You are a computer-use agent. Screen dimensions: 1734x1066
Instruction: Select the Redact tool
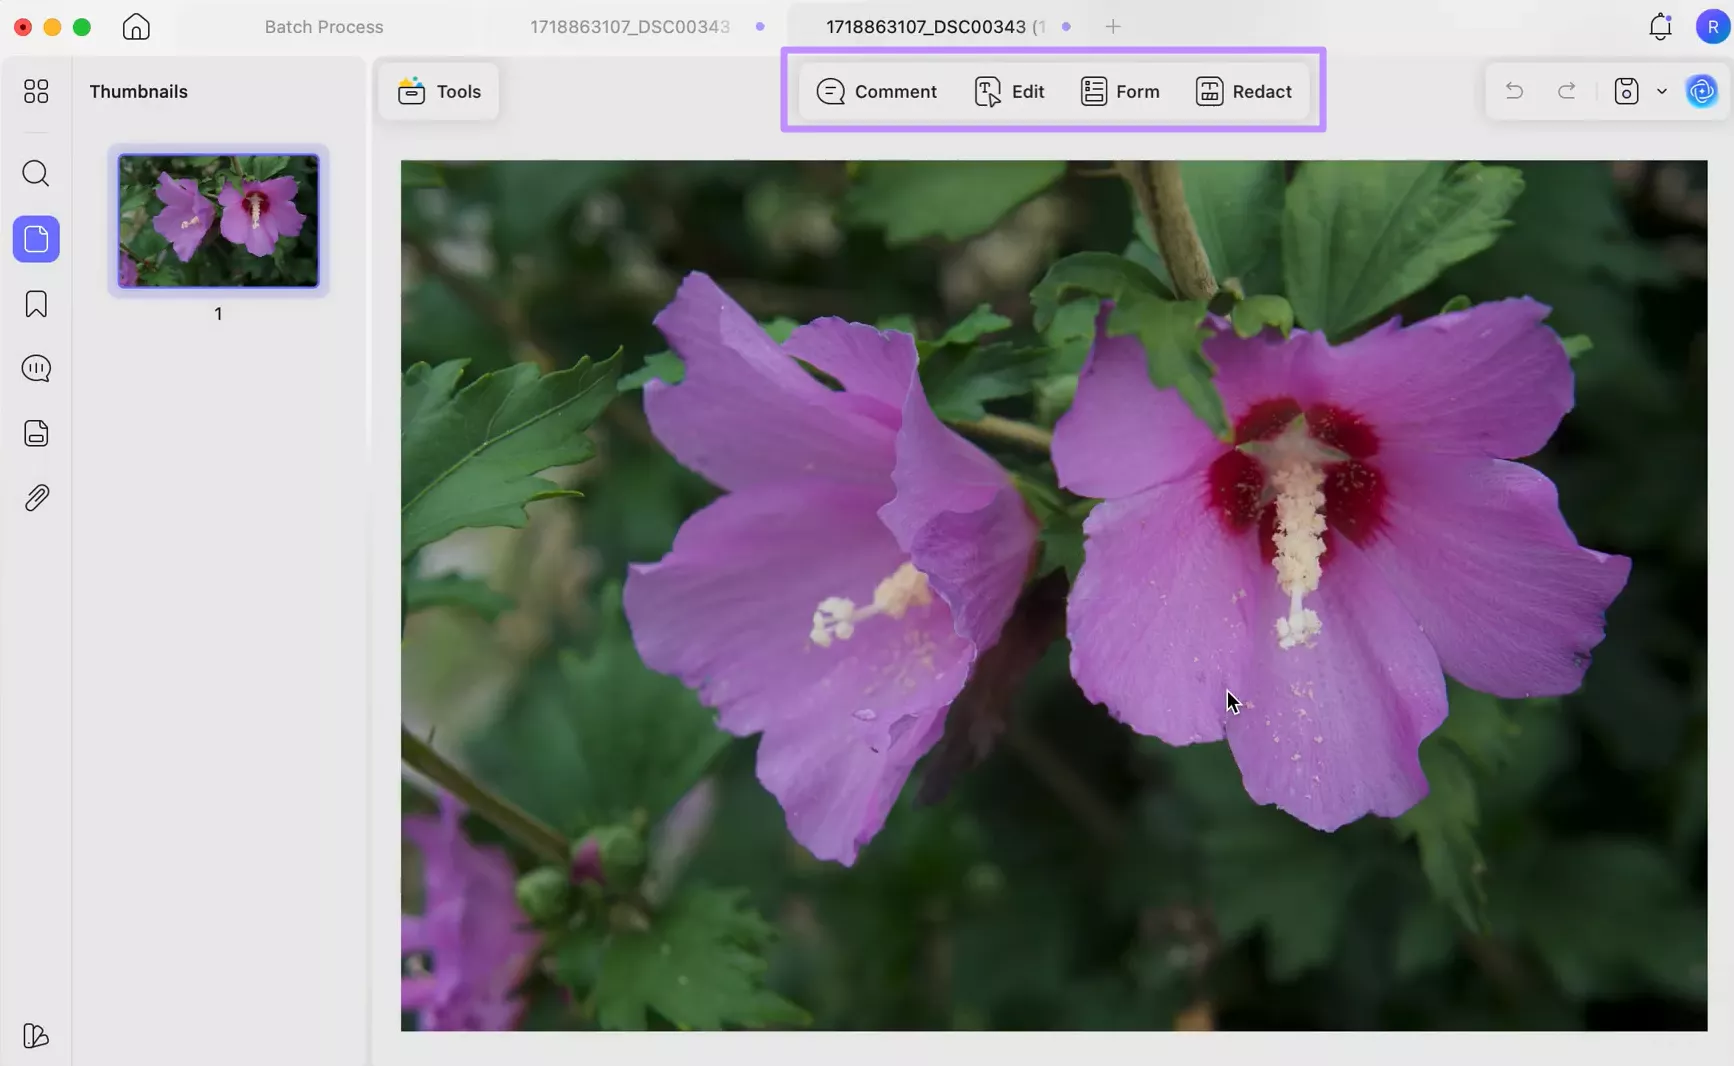click(1243, 92)
